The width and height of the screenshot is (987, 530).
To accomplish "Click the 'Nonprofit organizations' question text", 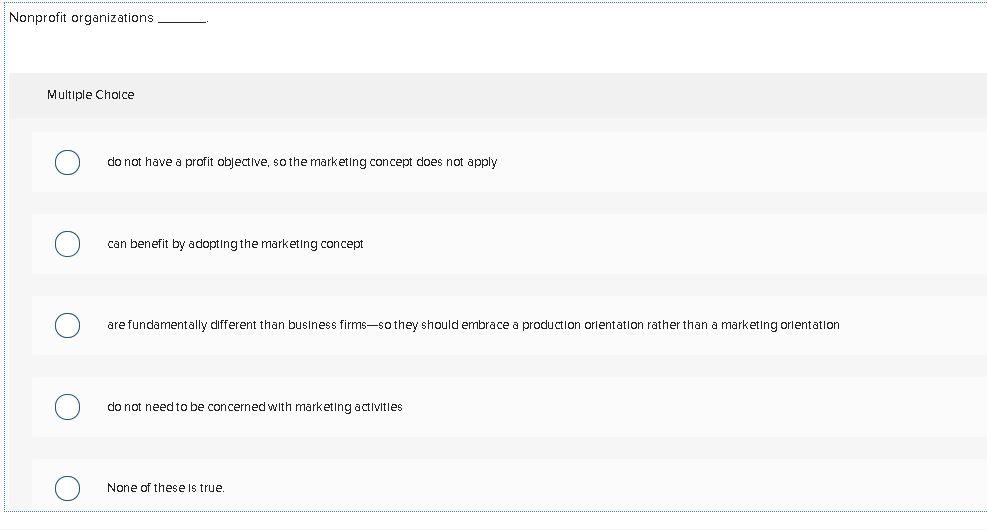I will [81, 18].
